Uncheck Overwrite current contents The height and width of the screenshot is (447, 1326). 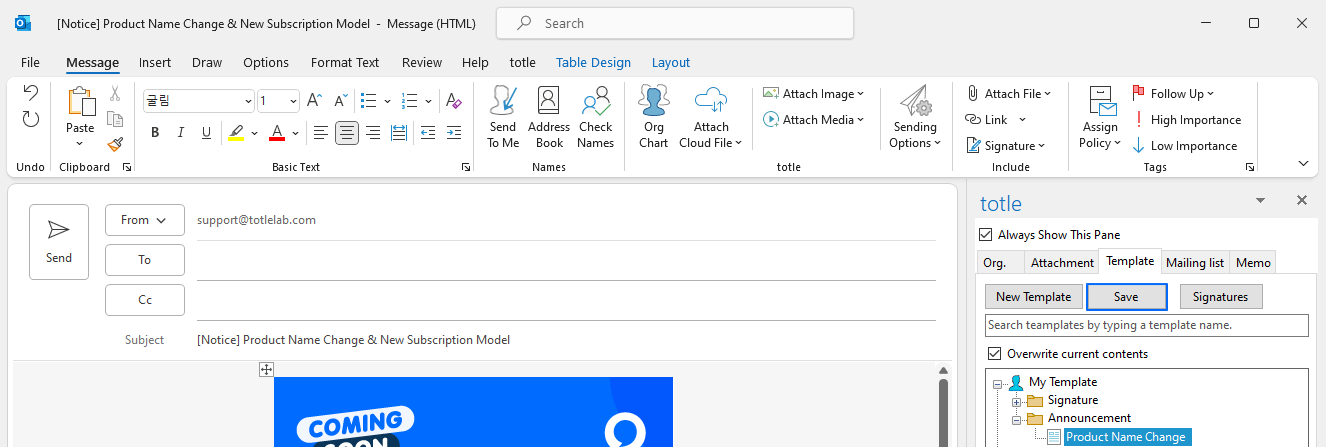tap(994, 354)
